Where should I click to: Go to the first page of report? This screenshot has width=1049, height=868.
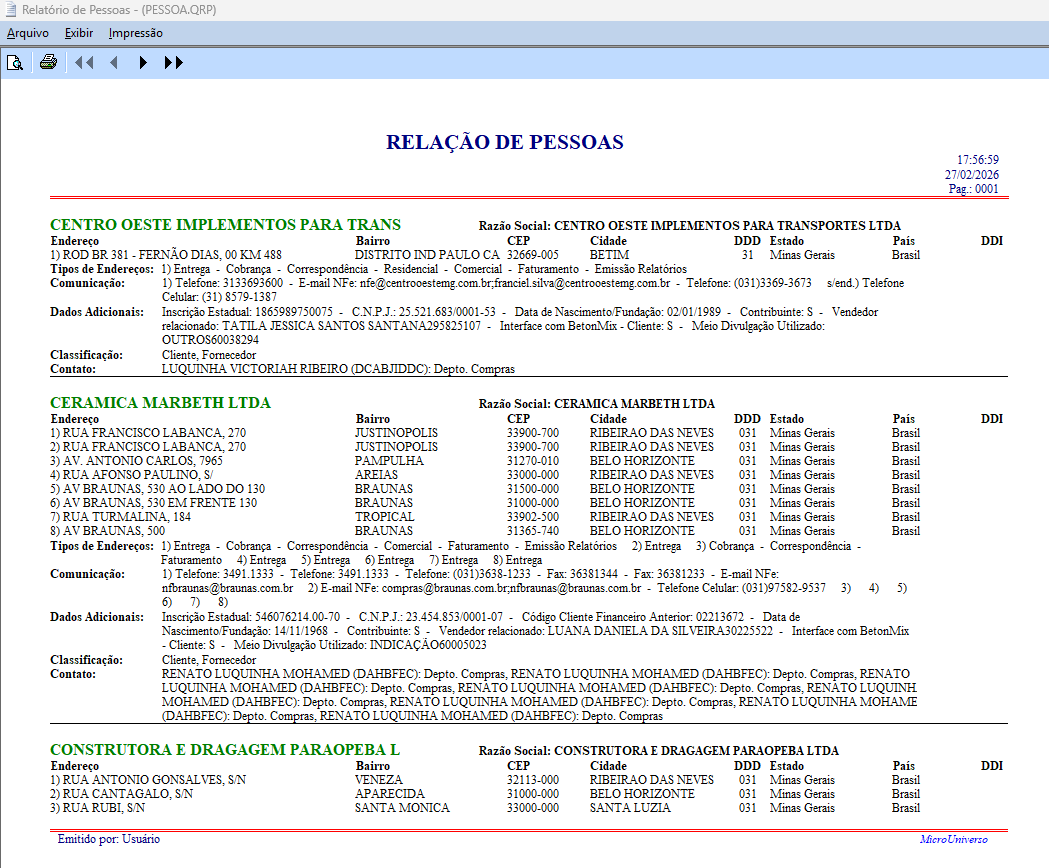tap(84, 63)
